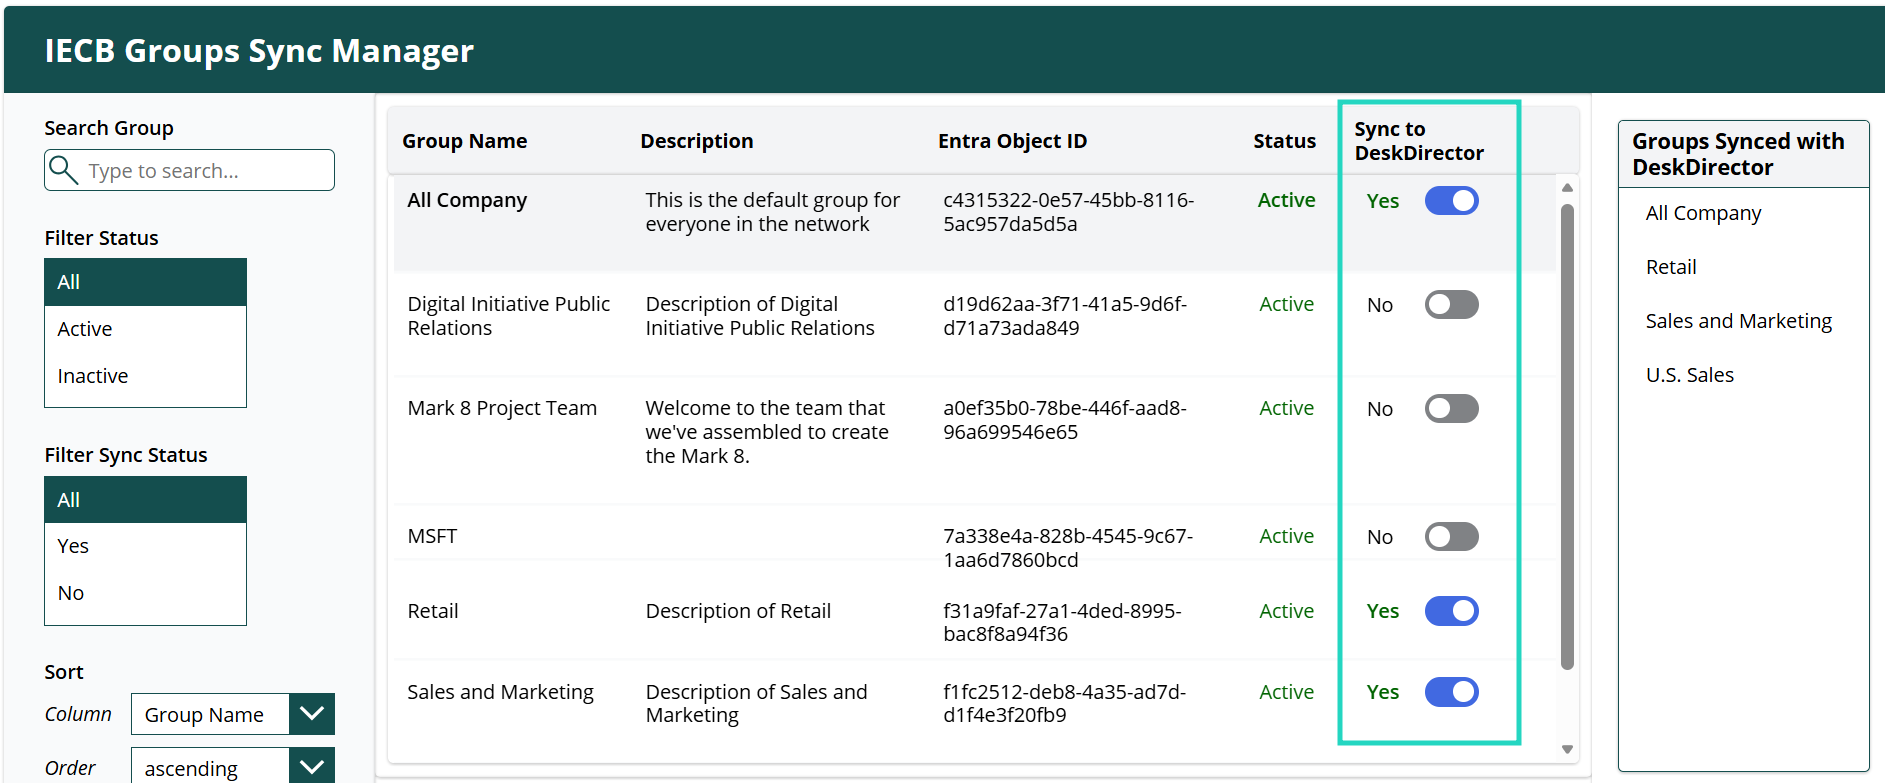The width and height of the screenshot is (1885, 783).
Task: Expand the sort Order dropdown arrow
Action: pyautogui.click(x=312, y=767)
